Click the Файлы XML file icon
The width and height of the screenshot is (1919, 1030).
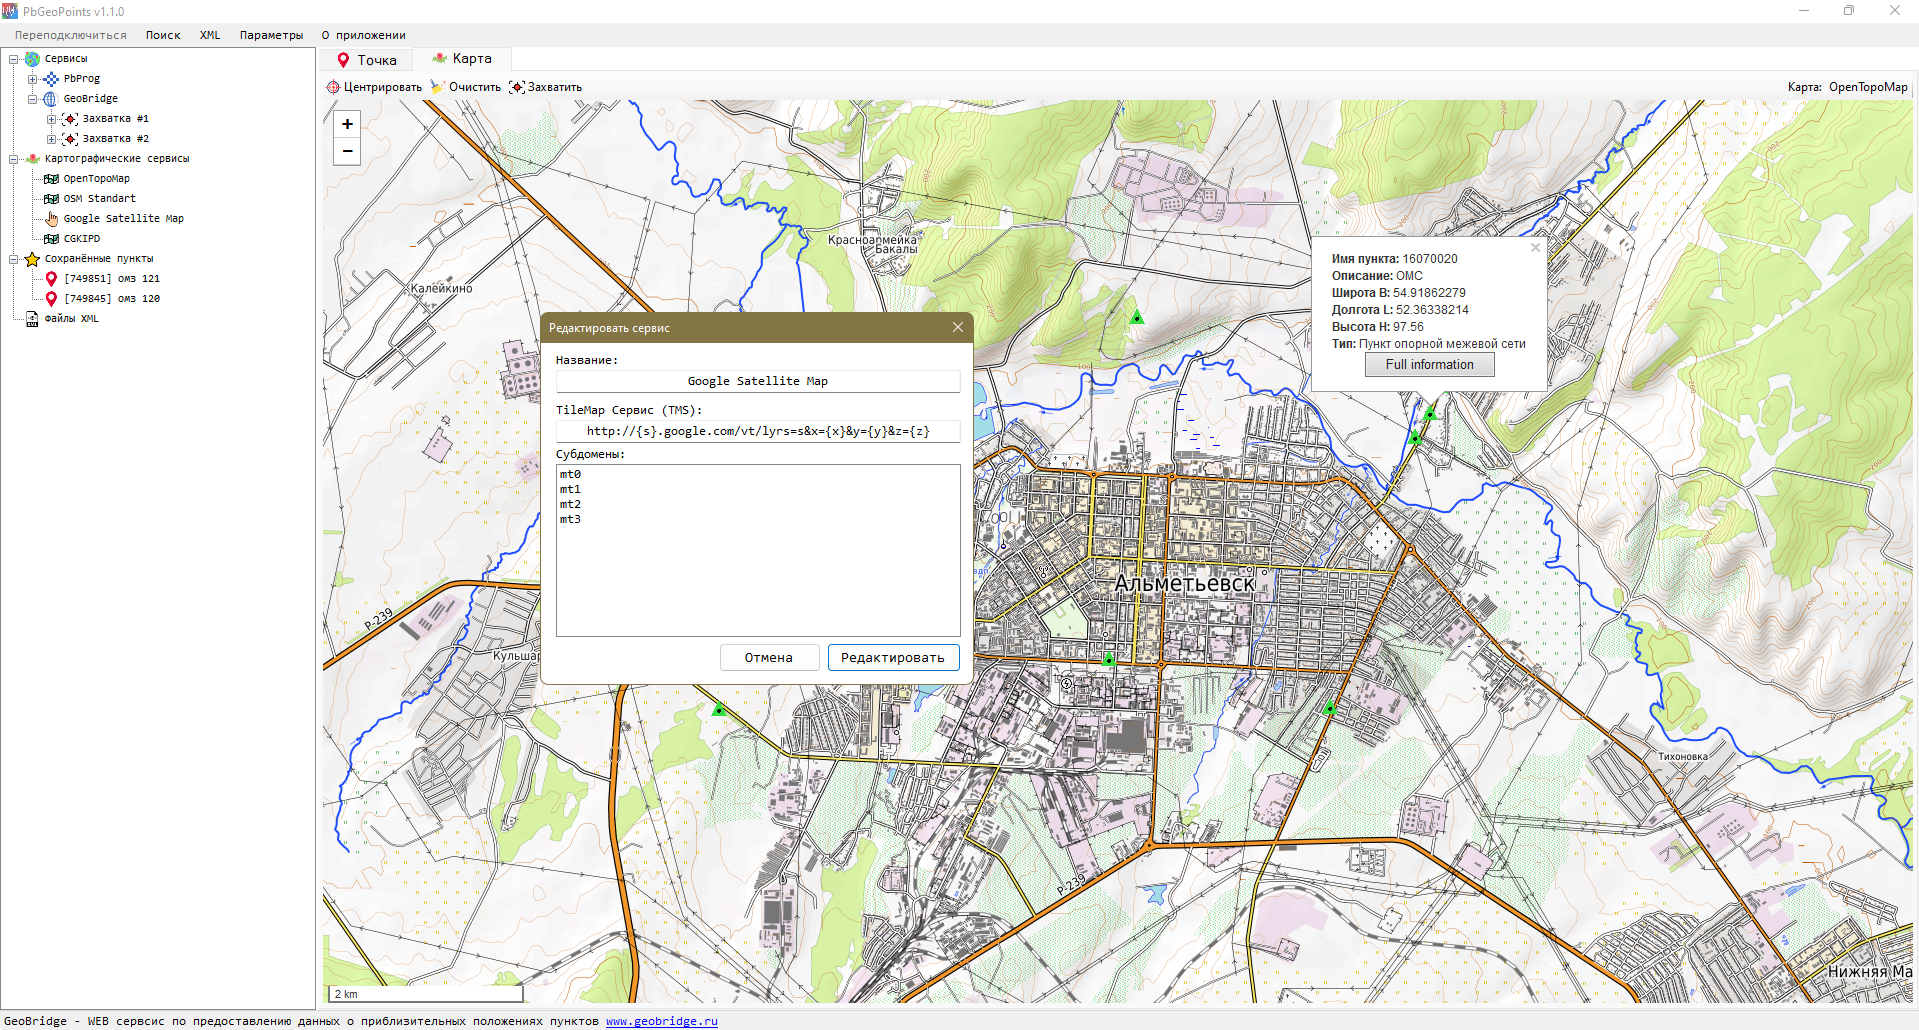[32, 319]
